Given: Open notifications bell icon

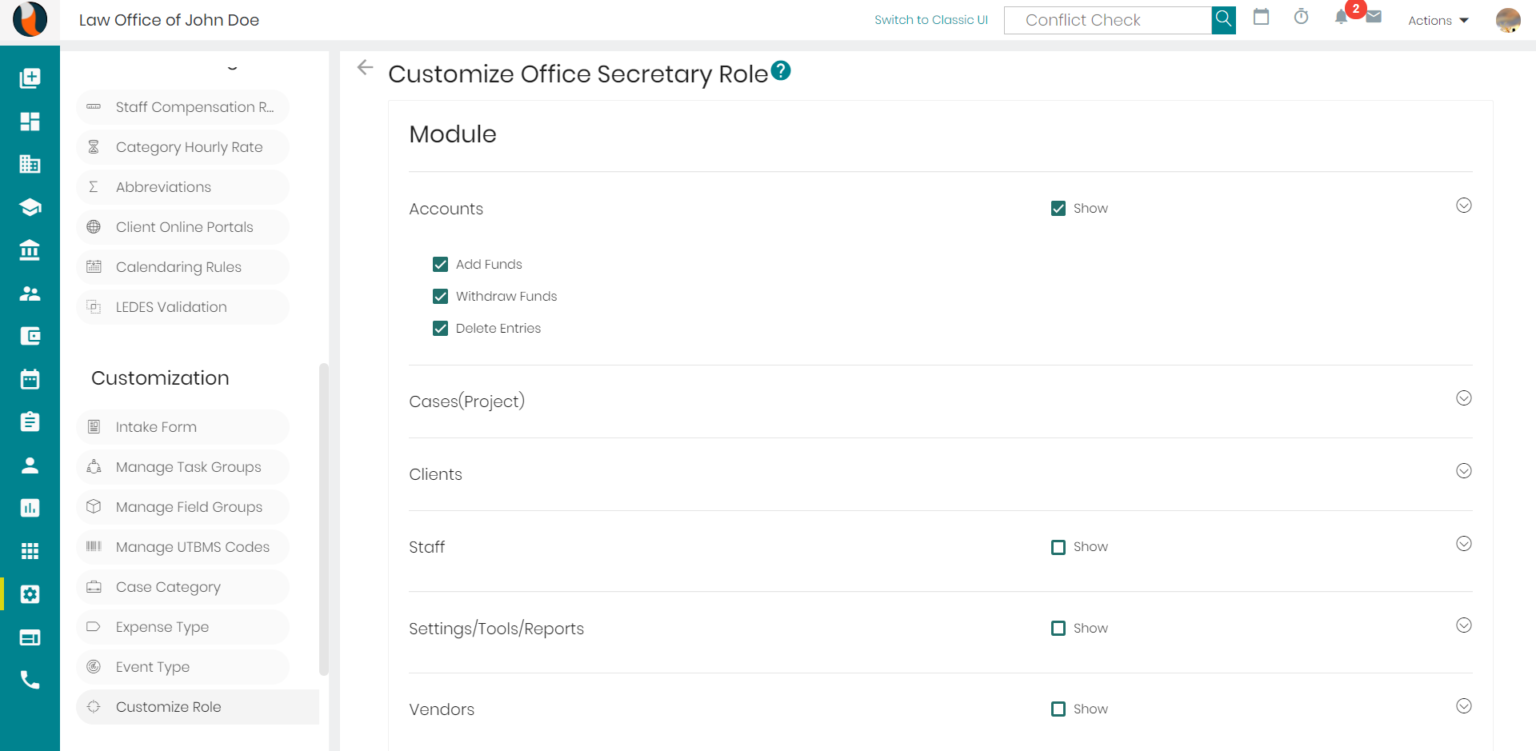Looking at the screenshot, I should pos(1341,17).
